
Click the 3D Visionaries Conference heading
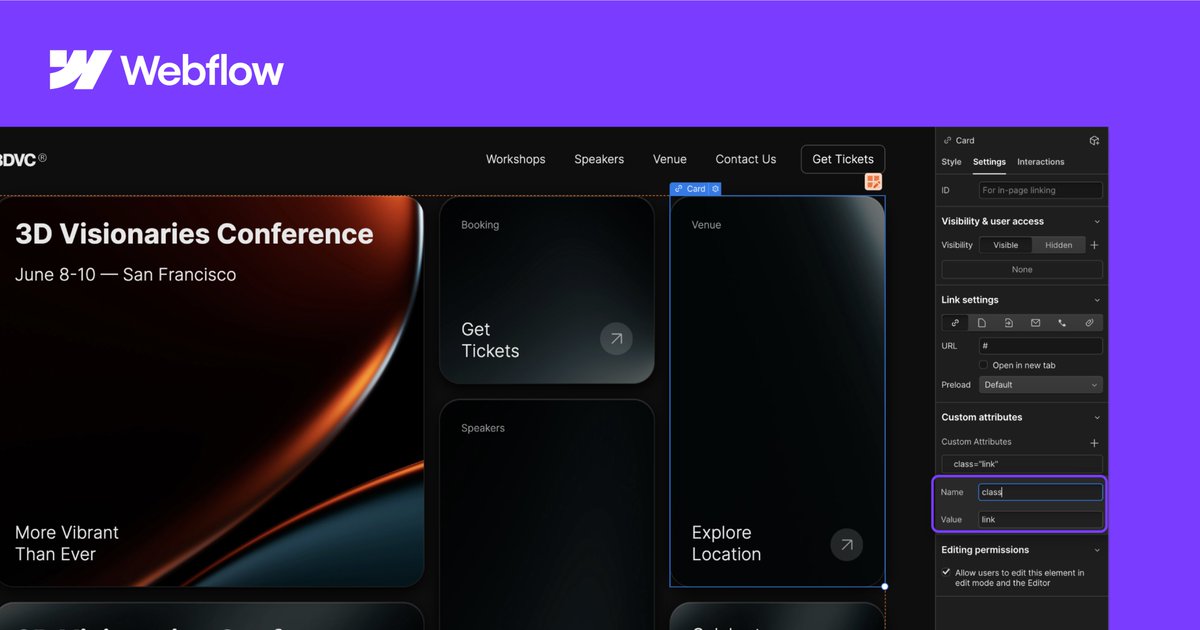tap(194, 234)
